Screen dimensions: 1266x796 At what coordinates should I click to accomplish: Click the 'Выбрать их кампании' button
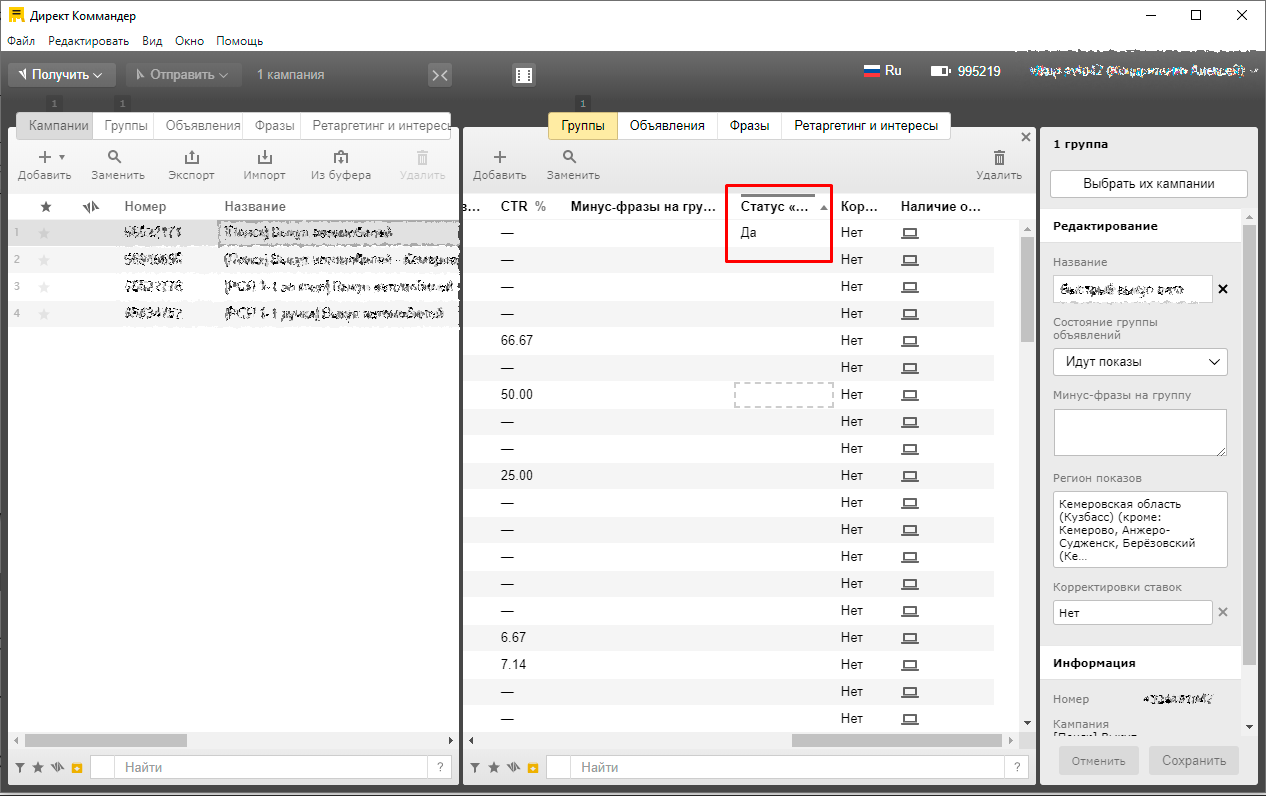pyautogui.click(x=1148, y=184)
